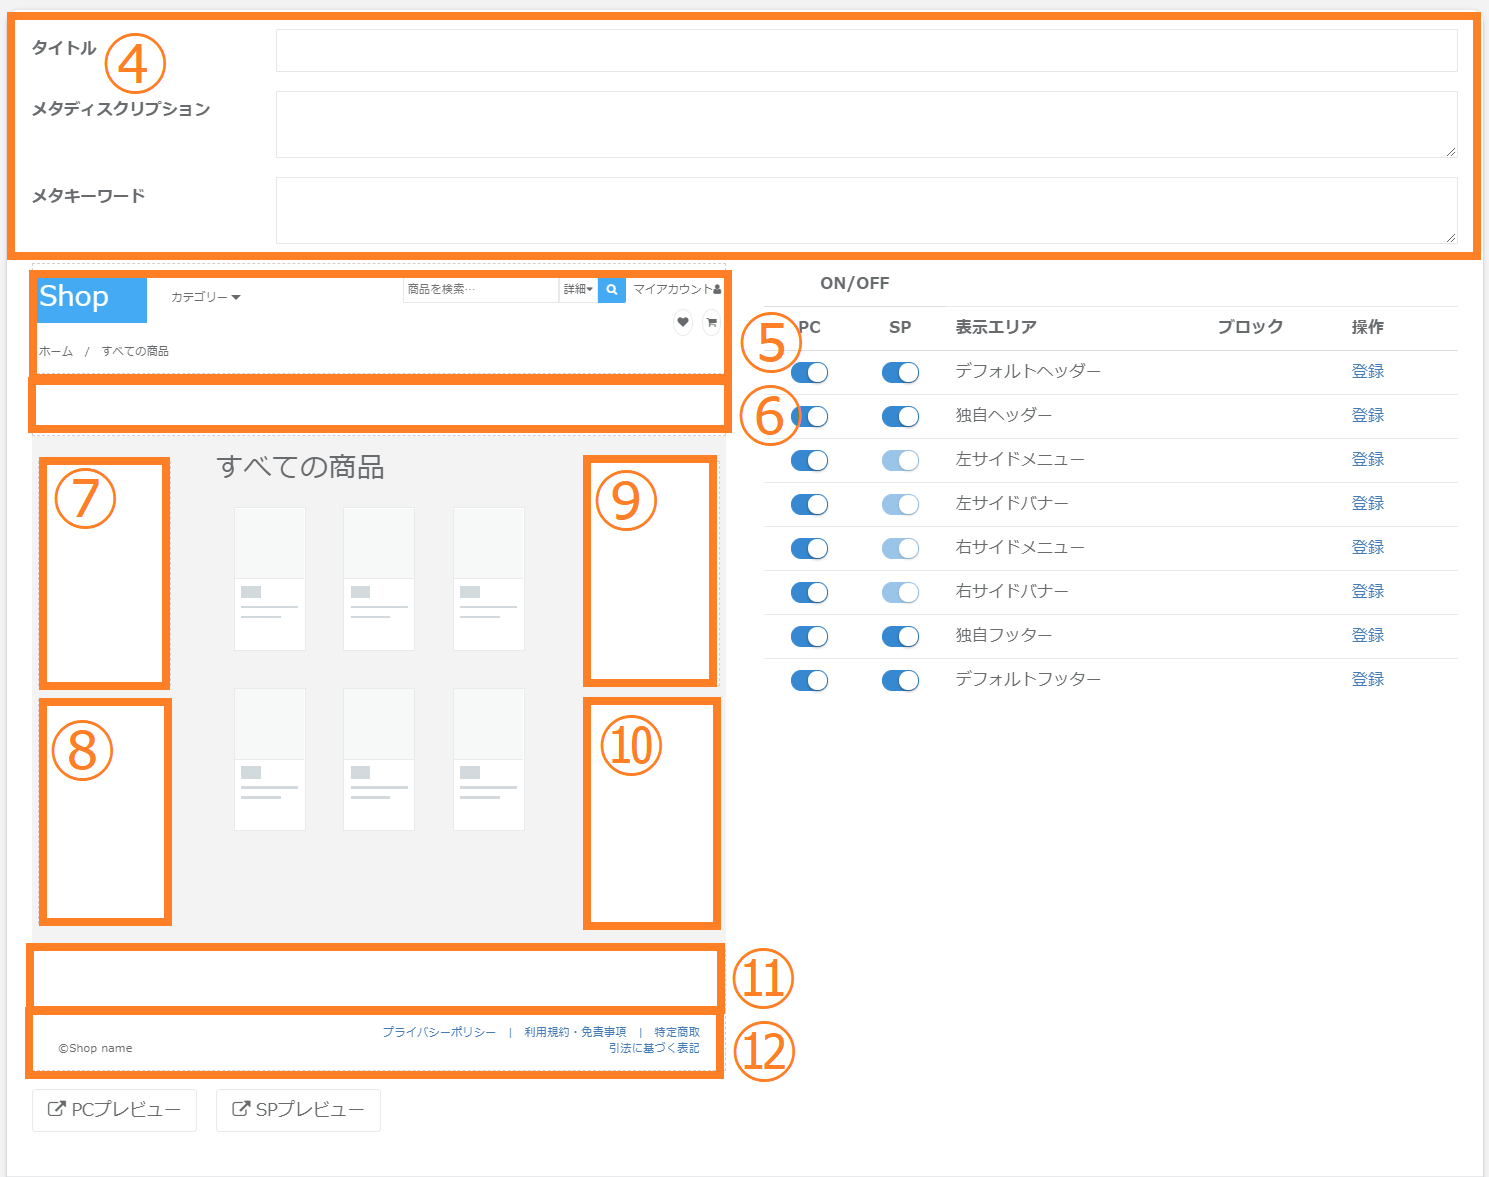Toggle the SP switch for デフォルトフッター
The height and width of the screenshot is (1177, 1489).
900,680
